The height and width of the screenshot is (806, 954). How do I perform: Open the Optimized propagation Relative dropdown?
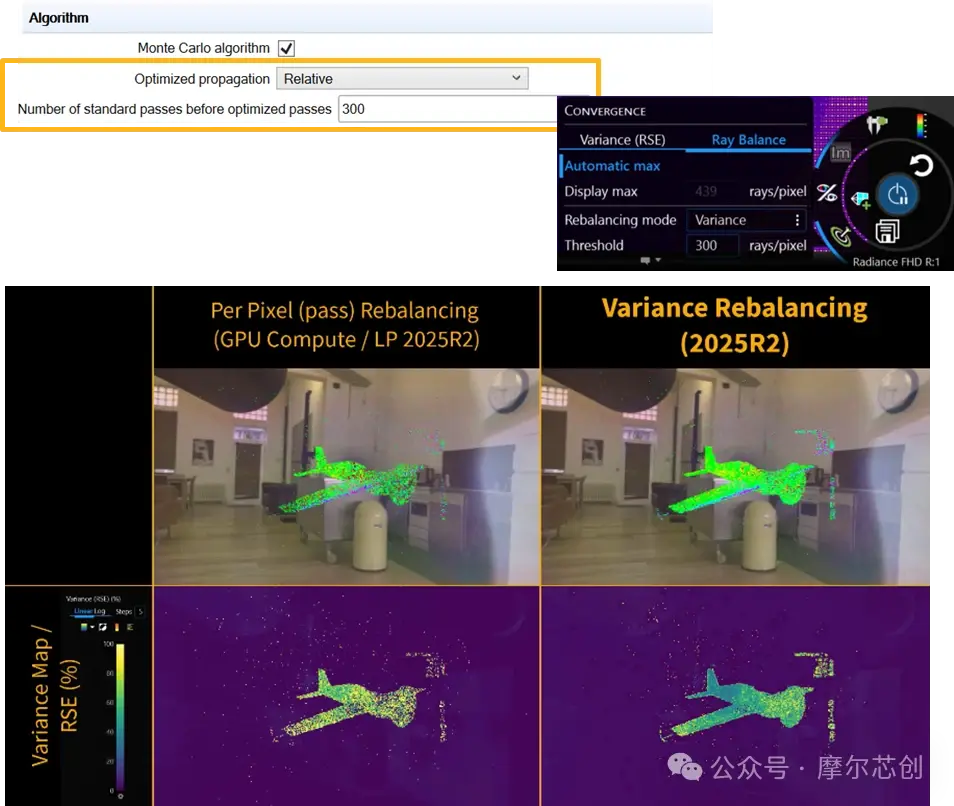coord(402,78)
